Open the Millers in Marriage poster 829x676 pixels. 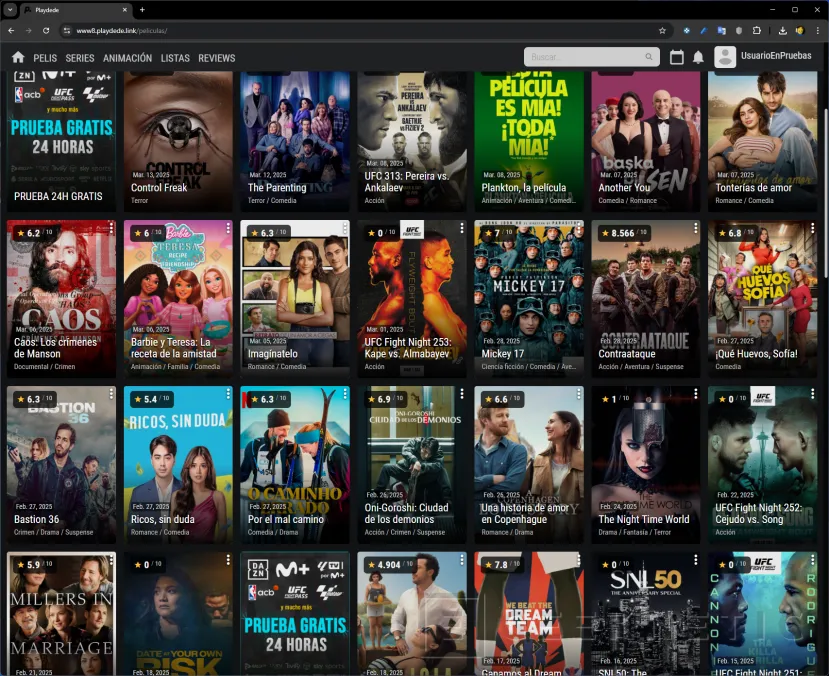61,614
